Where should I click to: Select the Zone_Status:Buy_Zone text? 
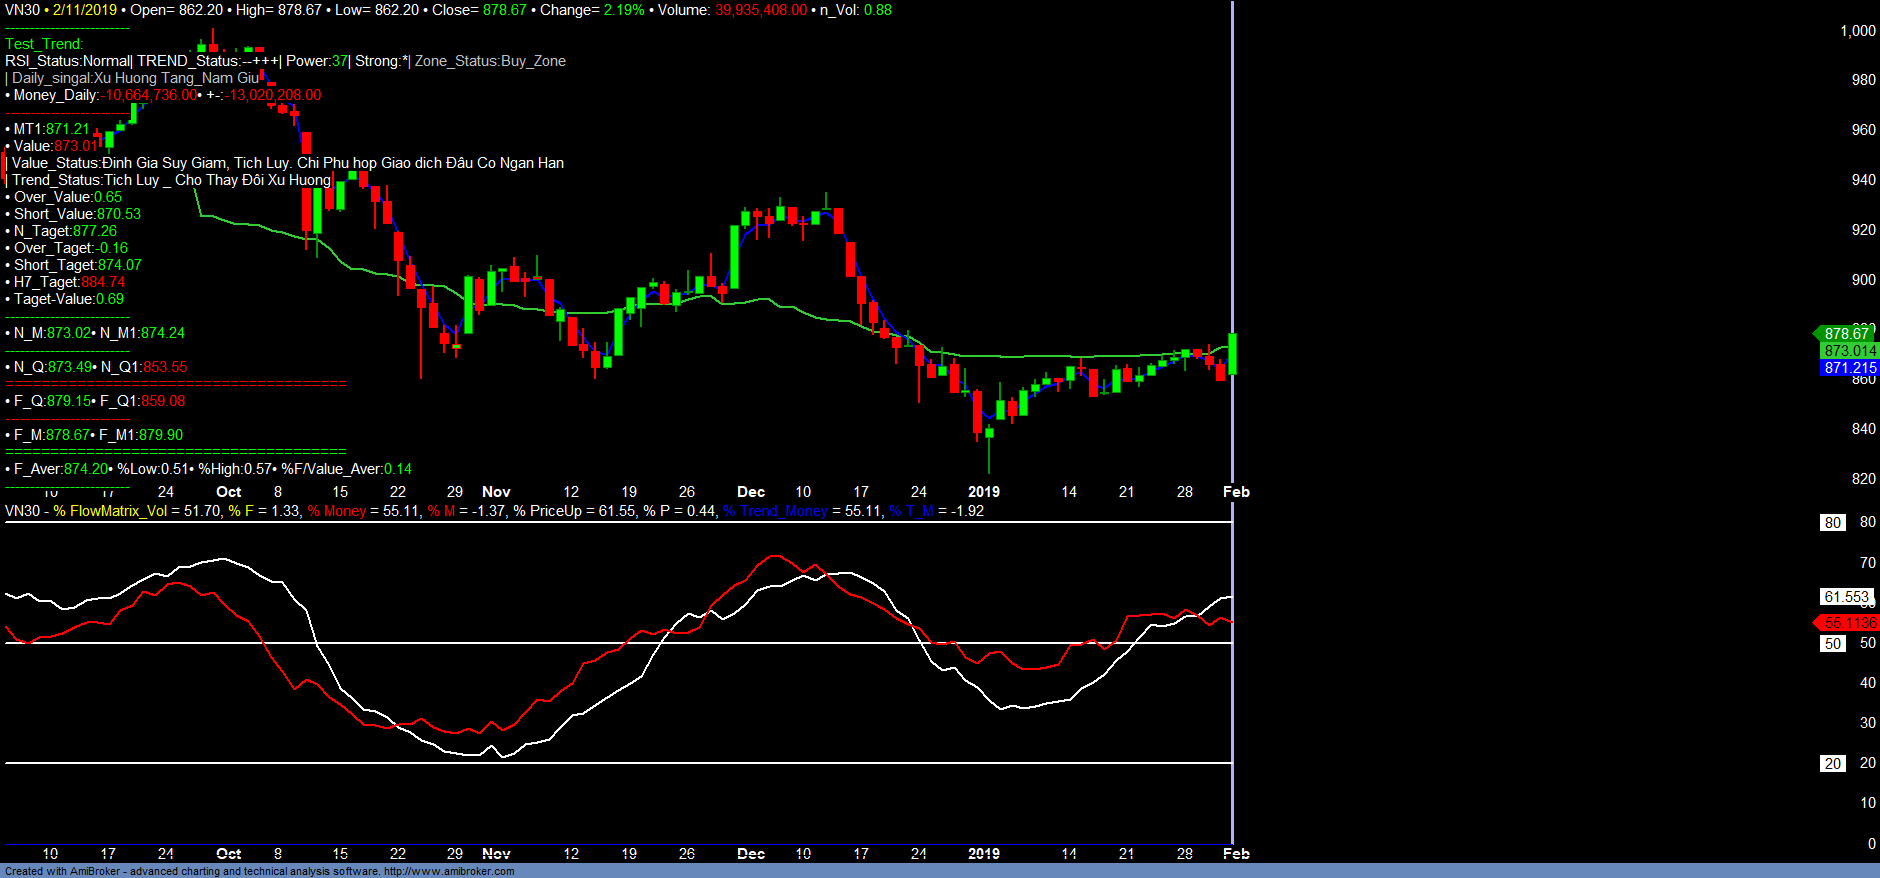point(490,61)
